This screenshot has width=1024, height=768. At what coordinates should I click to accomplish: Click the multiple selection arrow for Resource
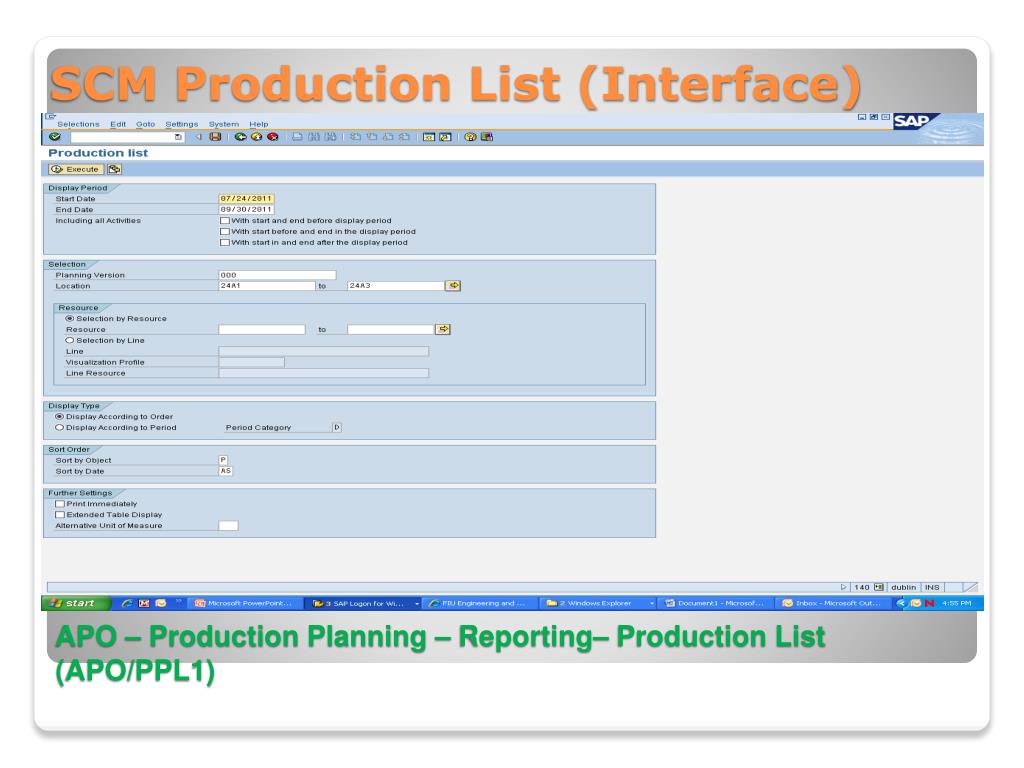point(443,329)
